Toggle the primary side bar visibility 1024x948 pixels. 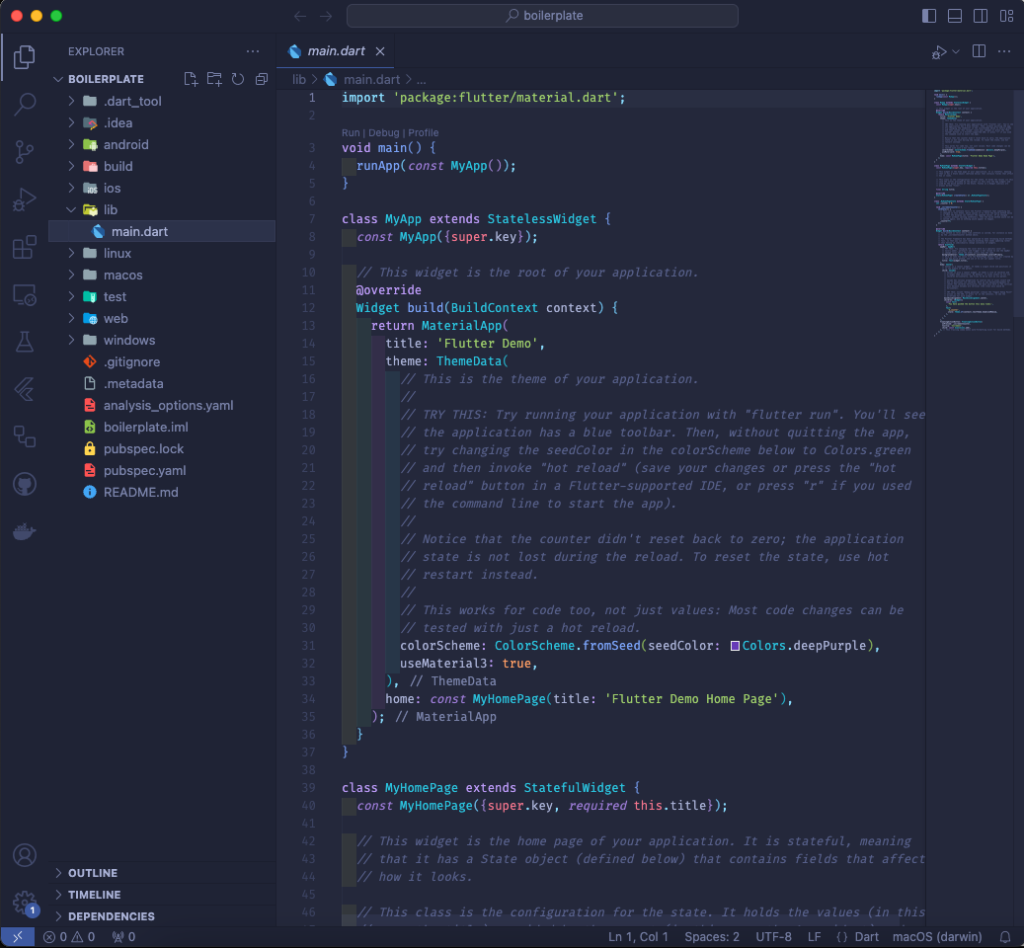click(x=929, y=16)
